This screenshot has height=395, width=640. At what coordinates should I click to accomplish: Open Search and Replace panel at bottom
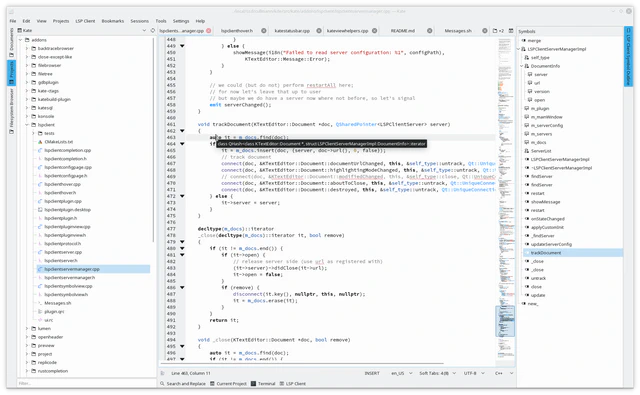coord(182,384)
